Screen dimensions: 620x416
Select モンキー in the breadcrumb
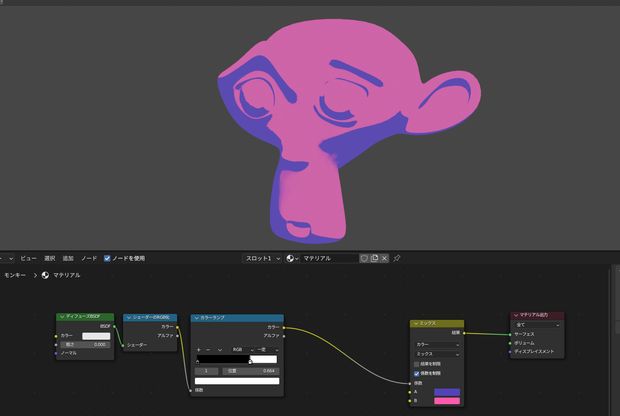pos(15,275)
